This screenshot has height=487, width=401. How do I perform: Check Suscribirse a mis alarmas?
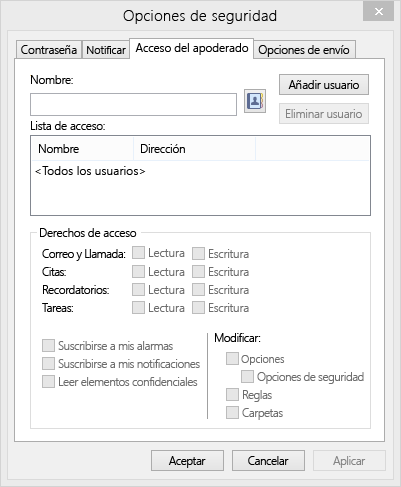(x=48, y=346)
